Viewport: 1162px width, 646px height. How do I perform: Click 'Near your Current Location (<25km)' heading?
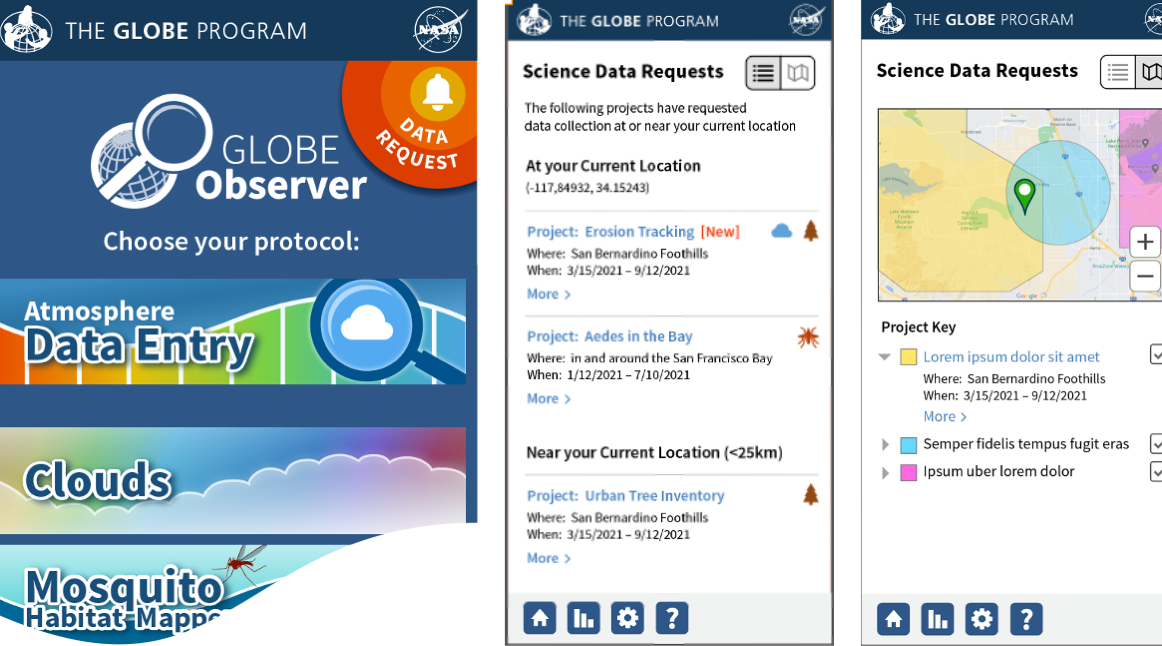pos(654,453)
